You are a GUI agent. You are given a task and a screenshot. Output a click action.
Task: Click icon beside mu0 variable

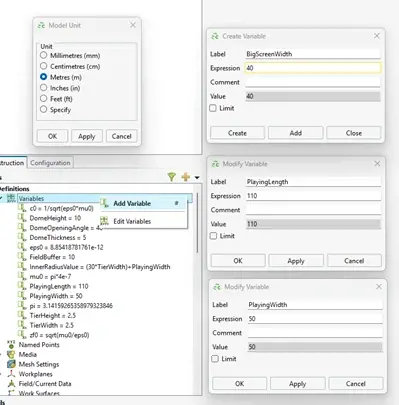(x=22, y=276)
